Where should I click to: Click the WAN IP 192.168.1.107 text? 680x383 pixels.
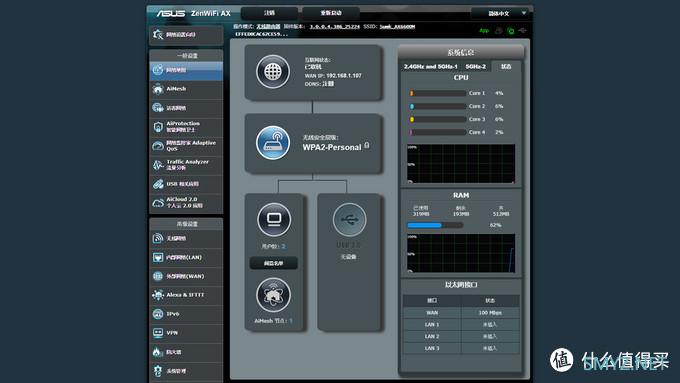point(344,75)
